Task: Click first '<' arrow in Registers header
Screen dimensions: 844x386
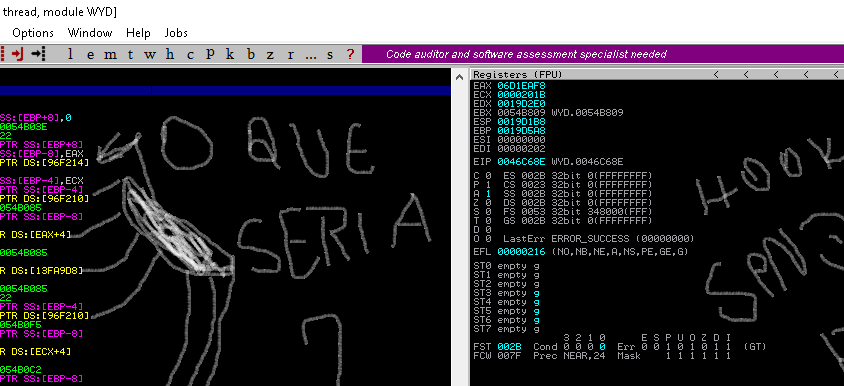Action: 716,74
